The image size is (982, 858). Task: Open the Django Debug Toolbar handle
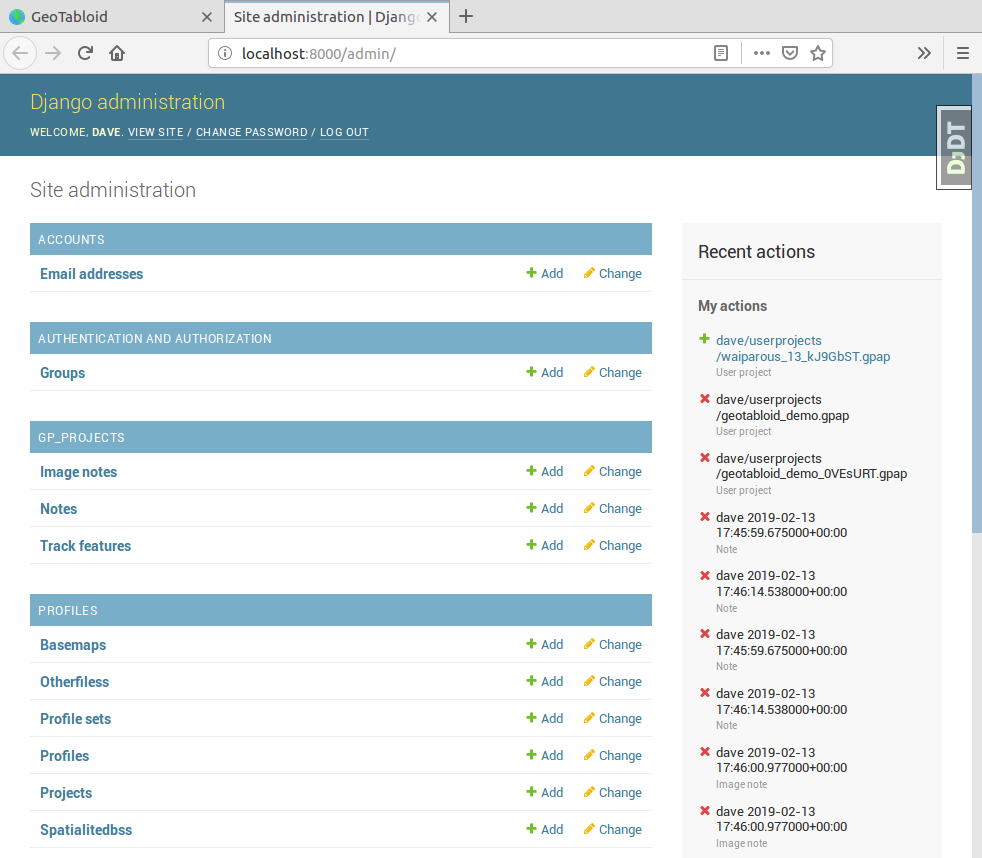pyautogui.click(x=954, y=147)
